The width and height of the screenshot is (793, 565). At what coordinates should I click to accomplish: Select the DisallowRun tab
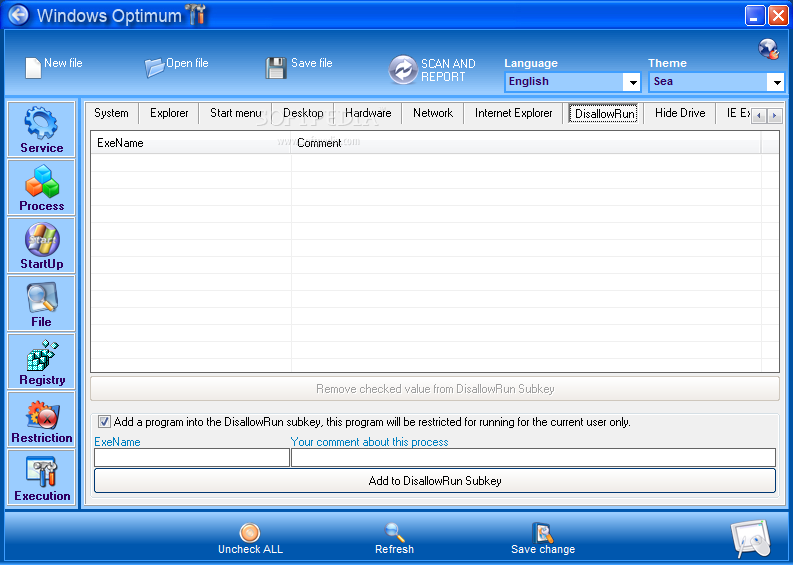click(604, 113)
